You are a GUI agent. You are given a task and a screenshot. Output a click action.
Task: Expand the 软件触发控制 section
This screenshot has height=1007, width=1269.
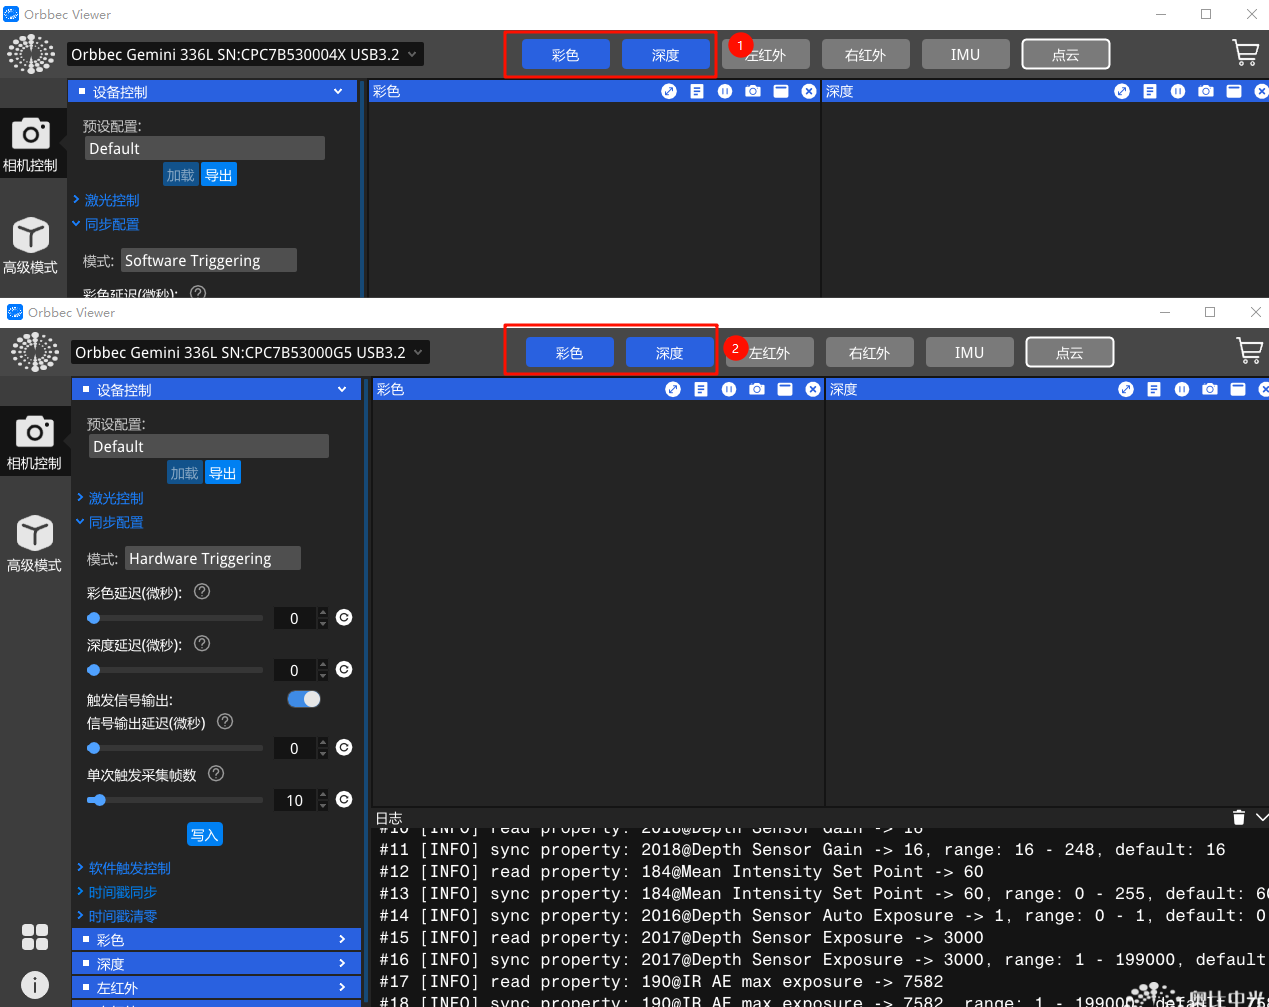(x=129, y=868)
